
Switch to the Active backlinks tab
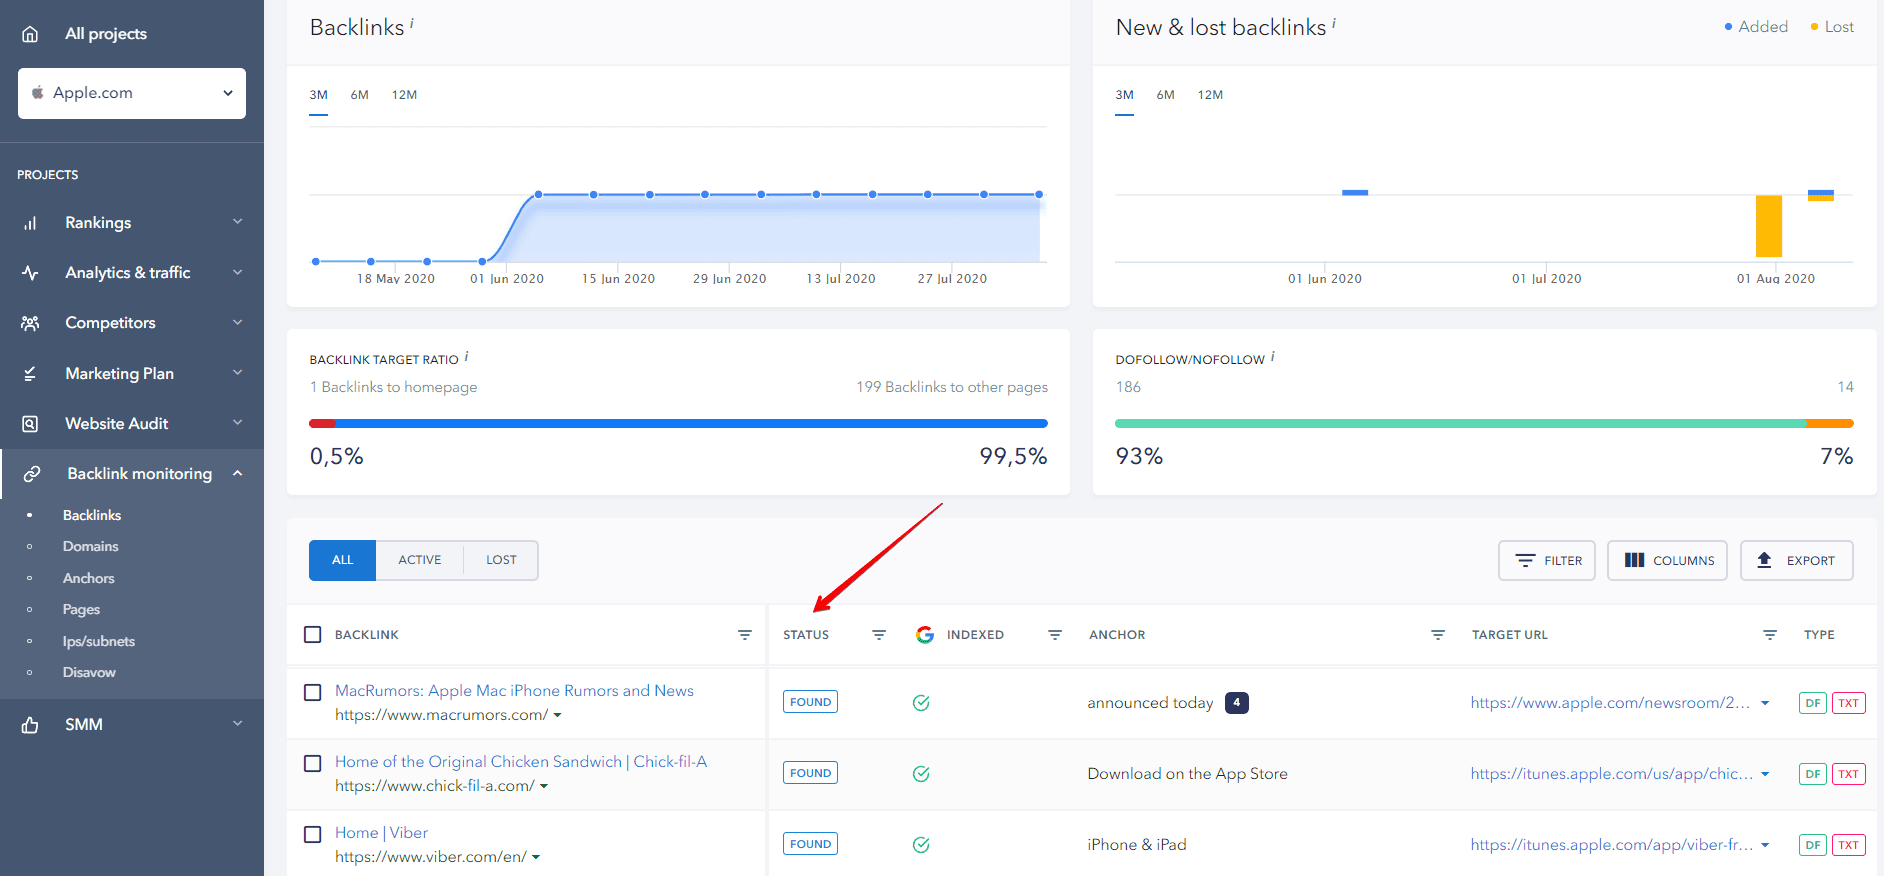(420, 560)
